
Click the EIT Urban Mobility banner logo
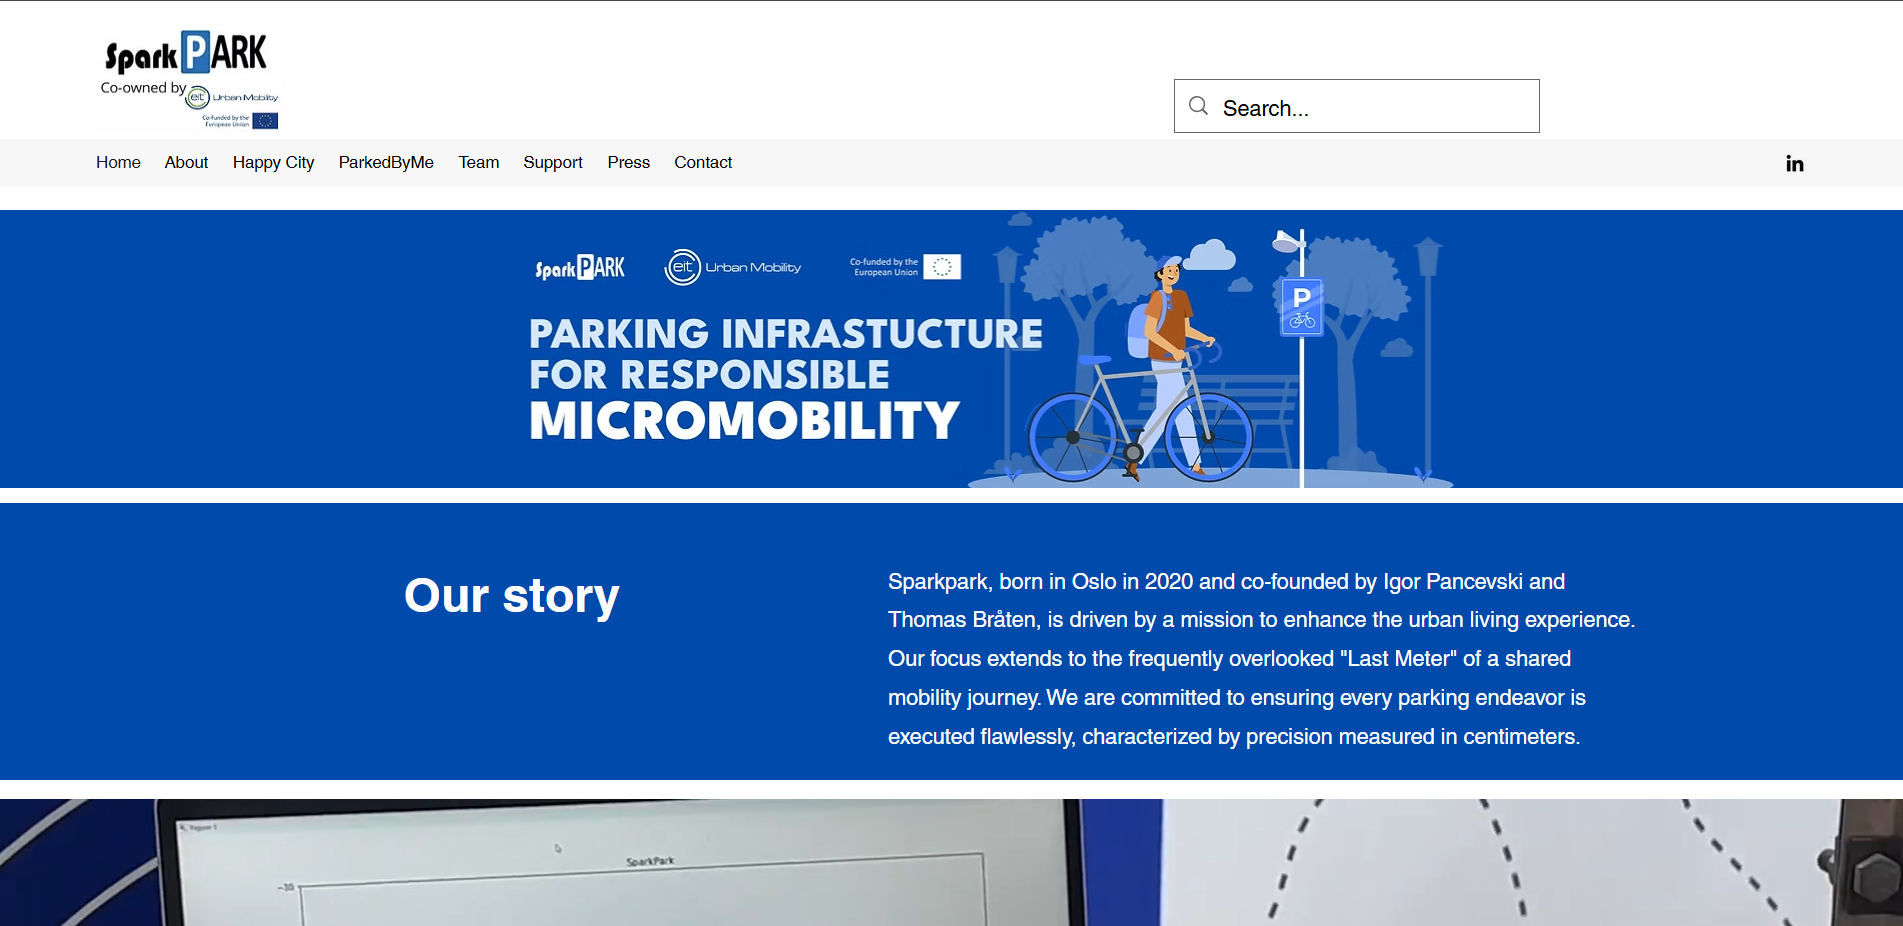click(x=733, y=267)
